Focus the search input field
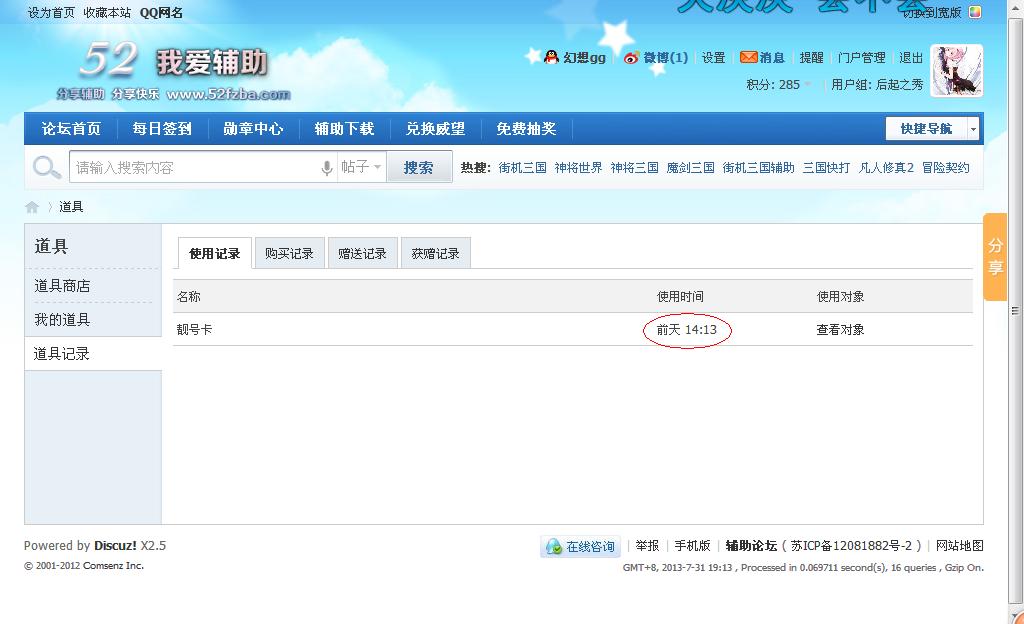Viewport: 1024px width, 624px height. pyautogui.click(x=196, y=168)
